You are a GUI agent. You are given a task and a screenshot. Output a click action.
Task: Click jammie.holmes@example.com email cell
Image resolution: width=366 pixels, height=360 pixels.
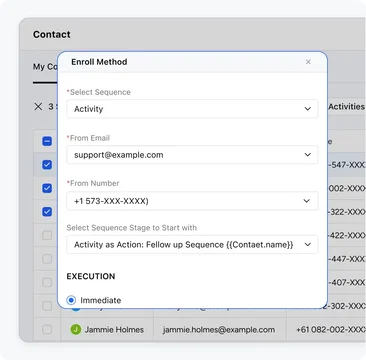point(219,330)
